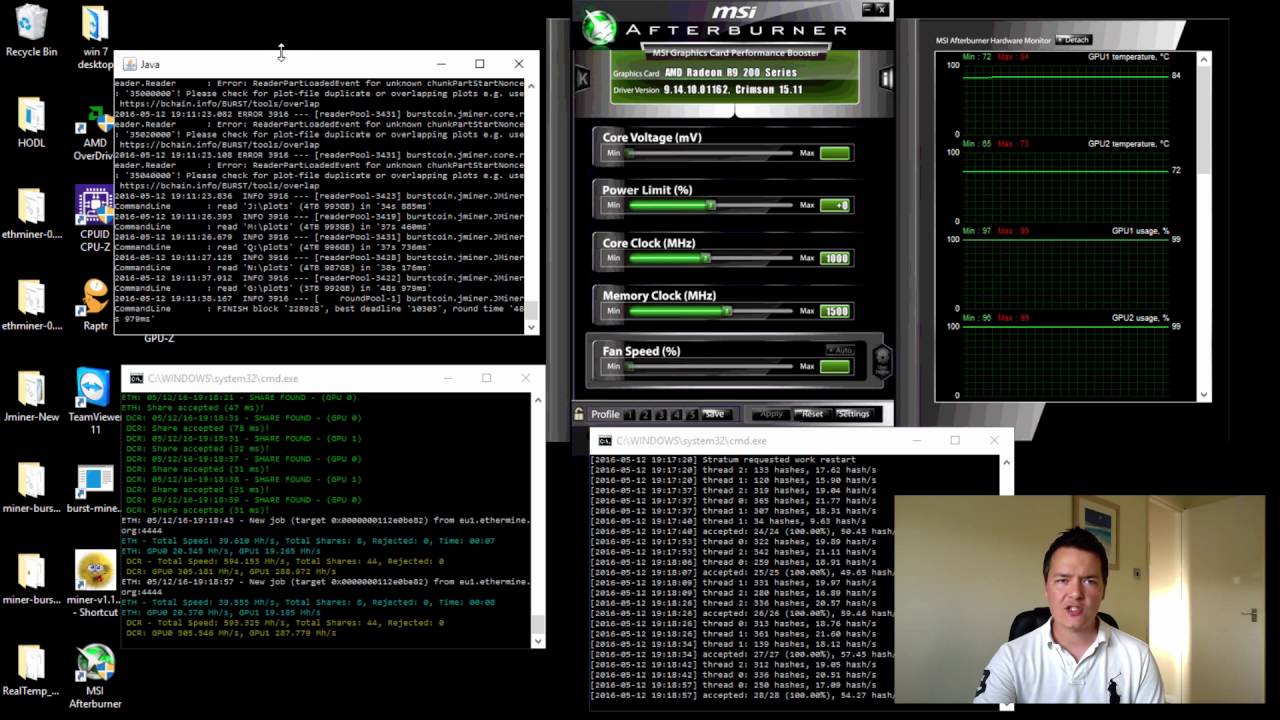This screenshot has width=1280, height=720.
Task: Click the Power Limit +0 value field
Action: click(x=835, y=205)
